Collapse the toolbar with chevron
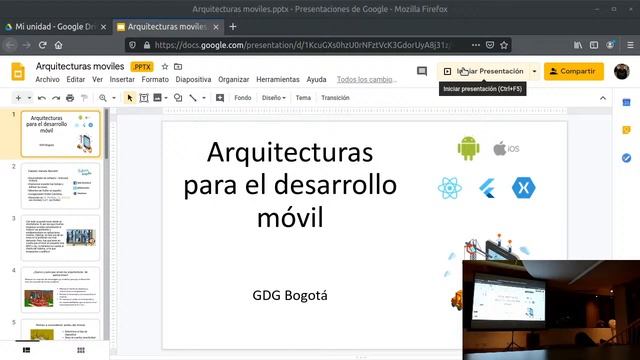Image resolution: width=640 pixels, height=360 pixels. pos(603,98)
